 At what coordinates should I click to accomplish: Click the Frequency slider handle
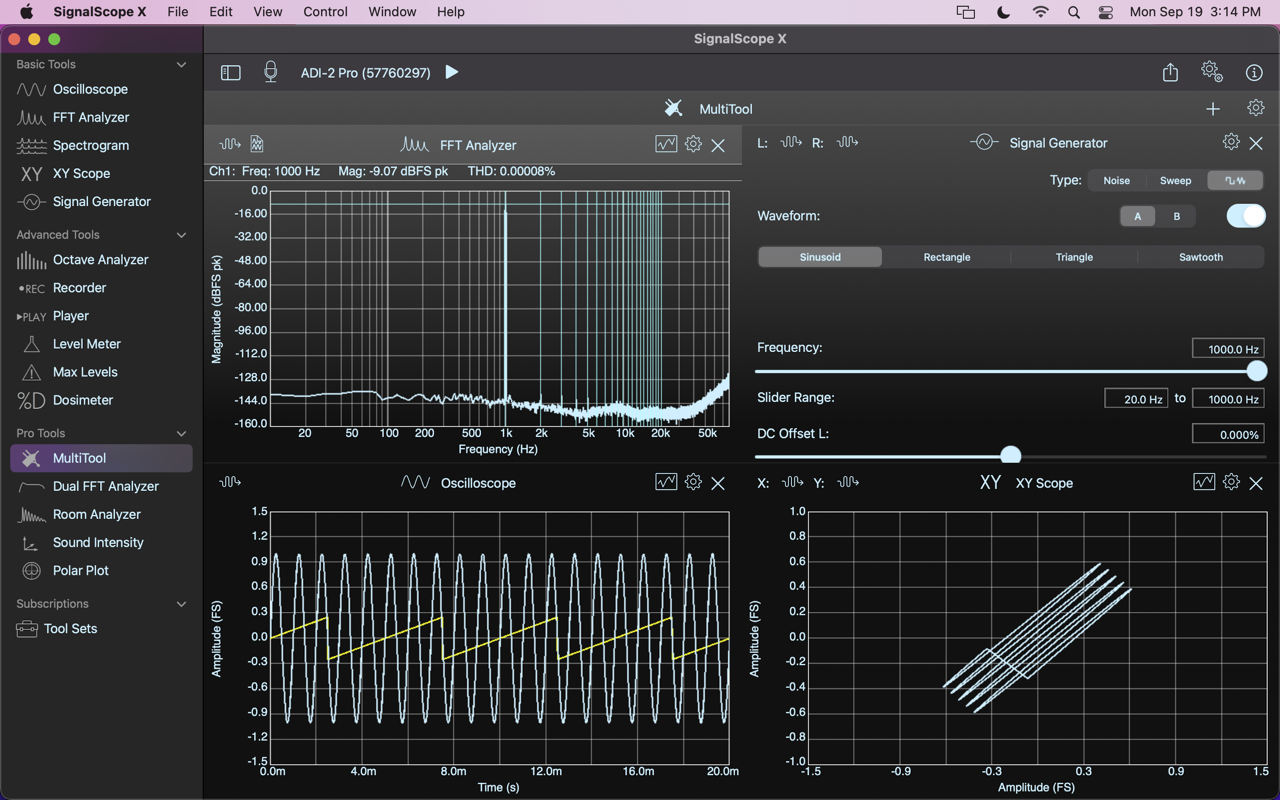click(x=1257, y=371)
